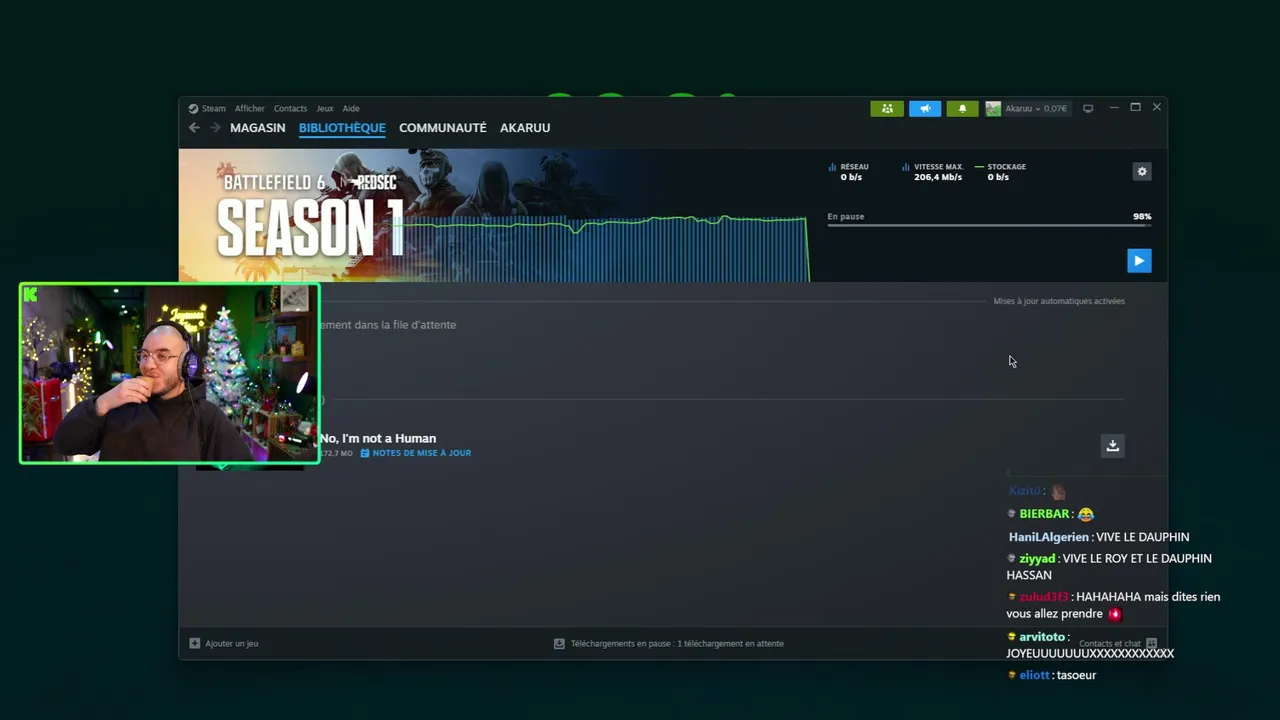Open the blue megaphone announcements button
The image size is (1280, 720).
coord(925,108)
